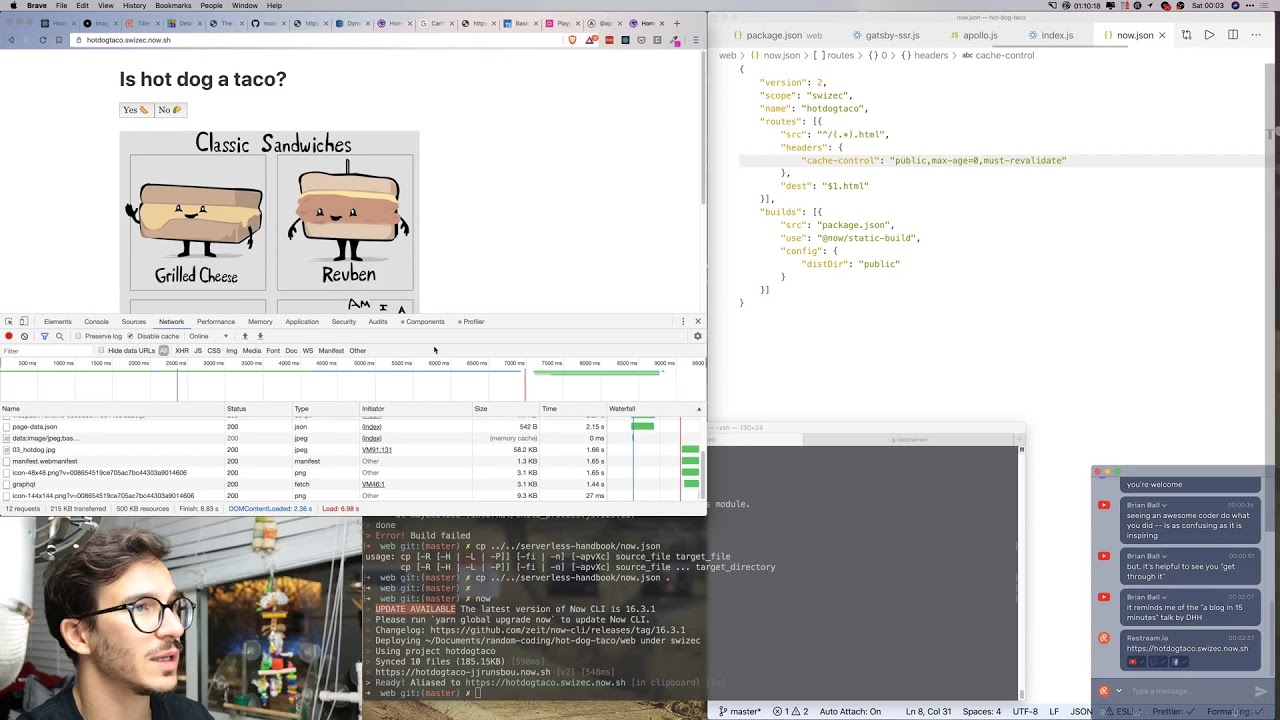Switch to DevTools Console tab
This screenshot has height=720, width=1280.
(x=96, y=321)
